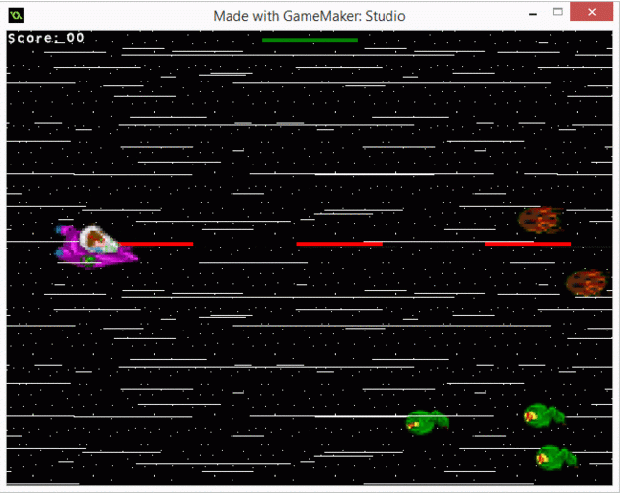Click the GameMaker icon in title bar
The height and width of the screenshot is (495, 620).
[x=16, y=15]
